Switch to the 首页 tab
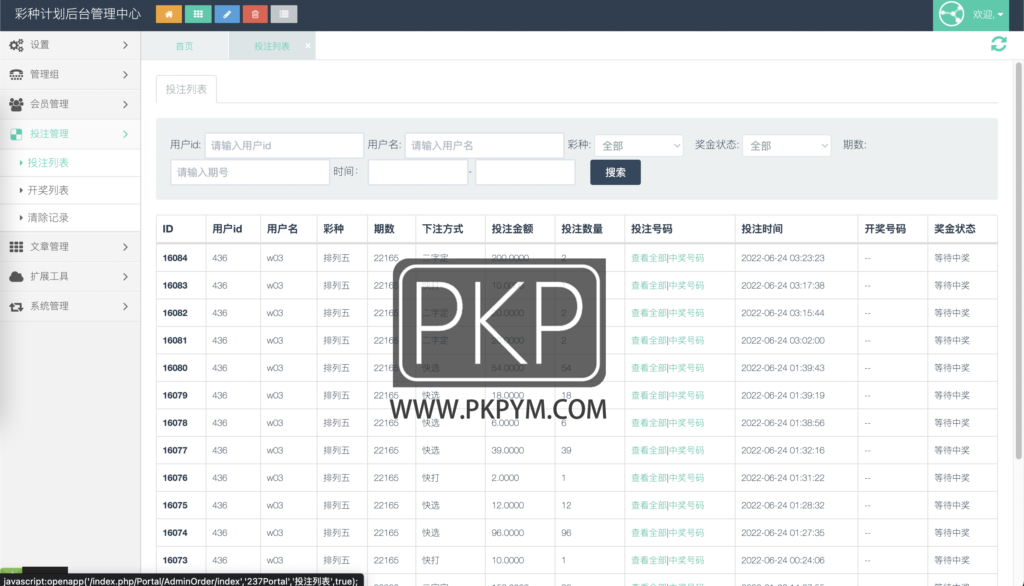Screen dimensions: 1024x586 click(x=184, y=46)
